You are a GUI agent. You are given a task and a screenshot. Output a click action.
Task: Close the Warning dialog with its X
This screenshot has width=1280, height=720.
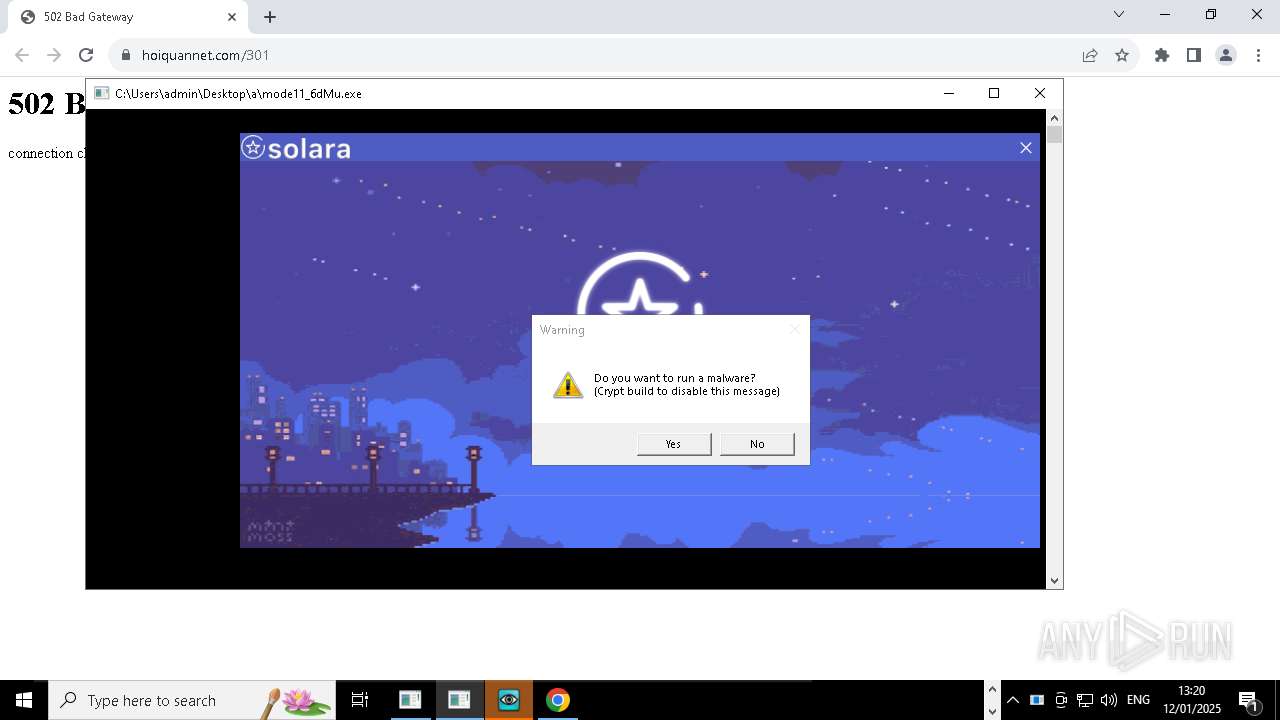[795, 329]
